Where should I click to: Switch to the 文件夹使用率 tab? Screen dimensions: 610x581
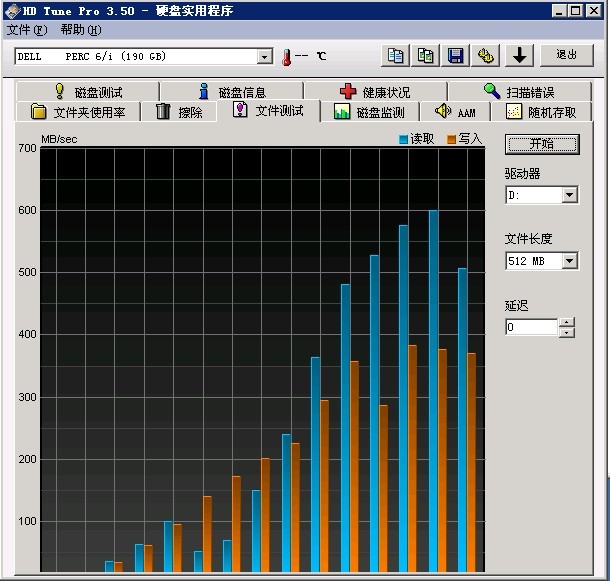[x=78, y=112]
